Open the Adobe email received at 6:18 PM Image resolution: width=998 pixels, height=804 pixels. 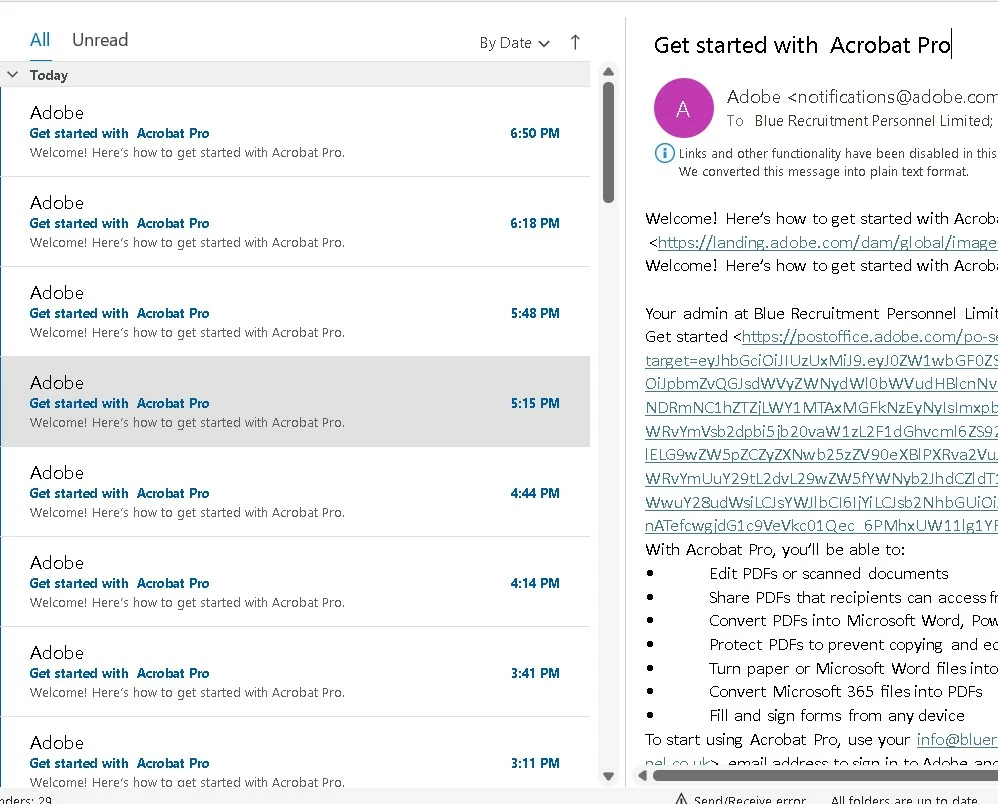(295, 222)
